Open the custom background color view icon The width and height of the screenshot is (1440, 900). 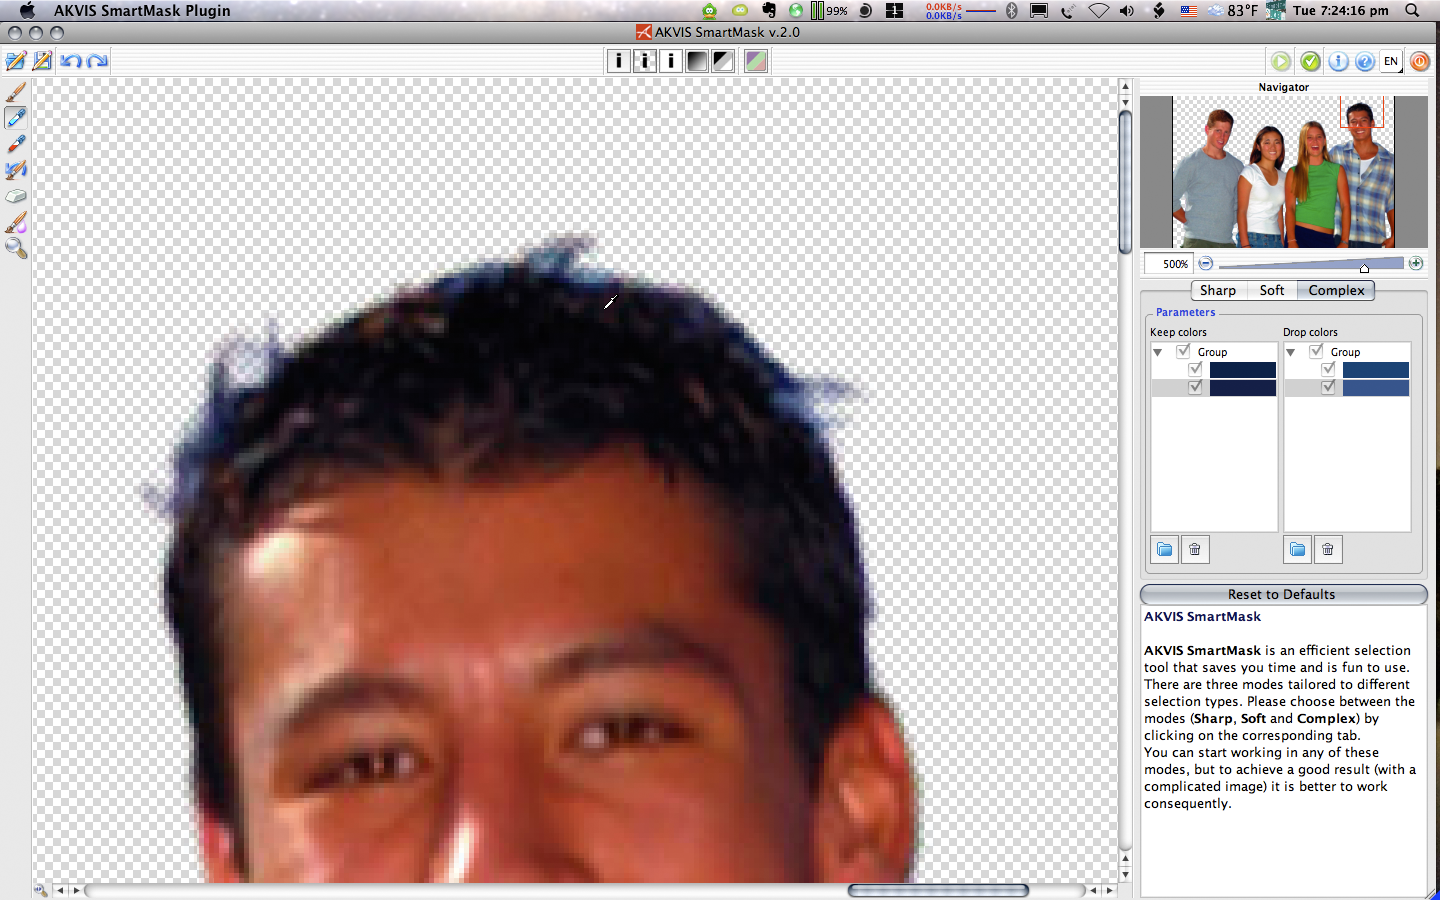[x=756, y=61]
